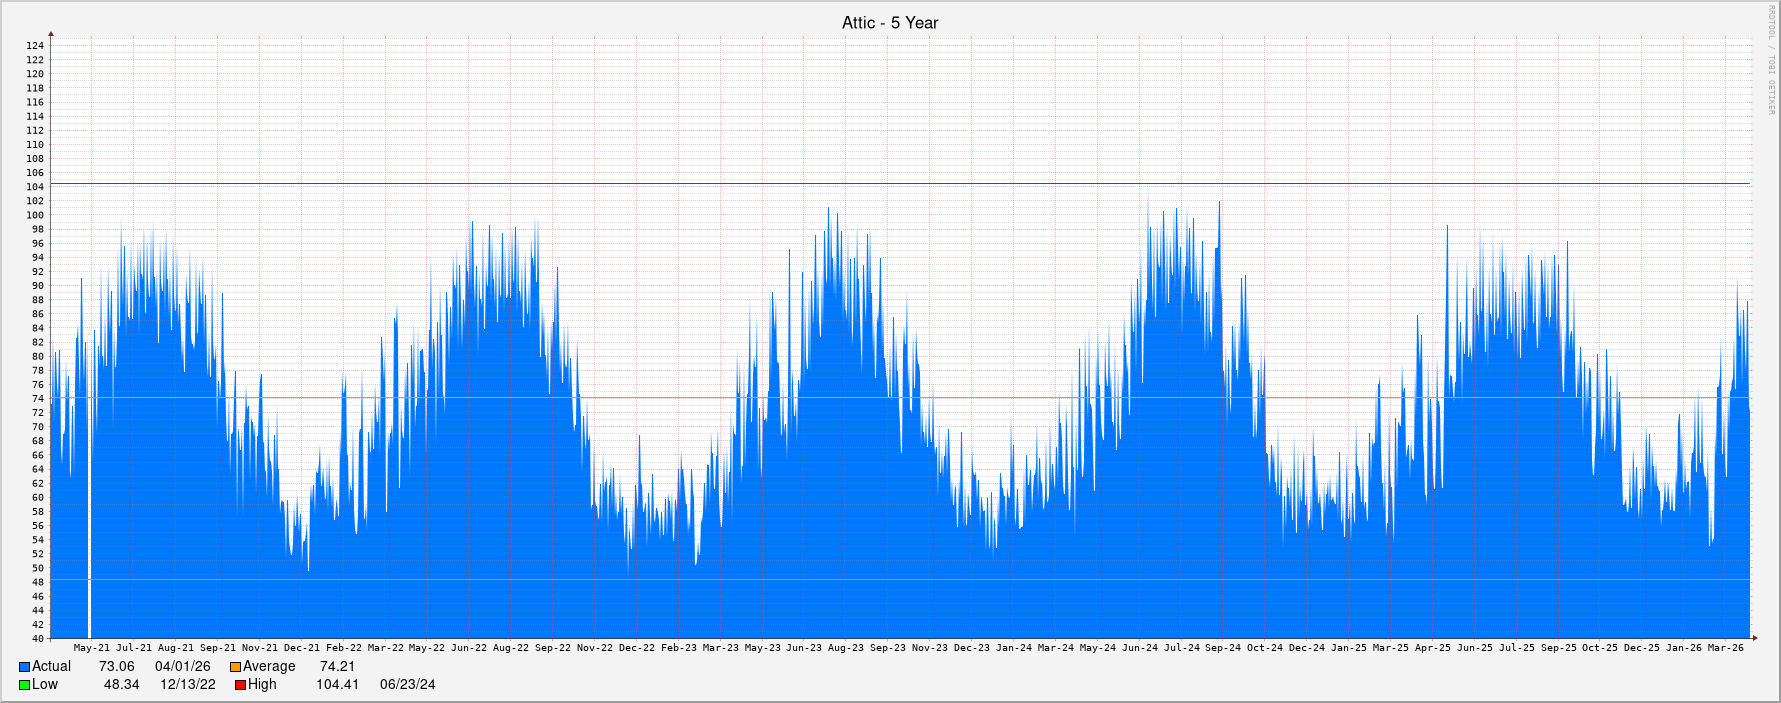The height and width of the screenshot is (703, 1781).
Task: Click the red arrow ending the x-axis
Action: coord(1753,638)
